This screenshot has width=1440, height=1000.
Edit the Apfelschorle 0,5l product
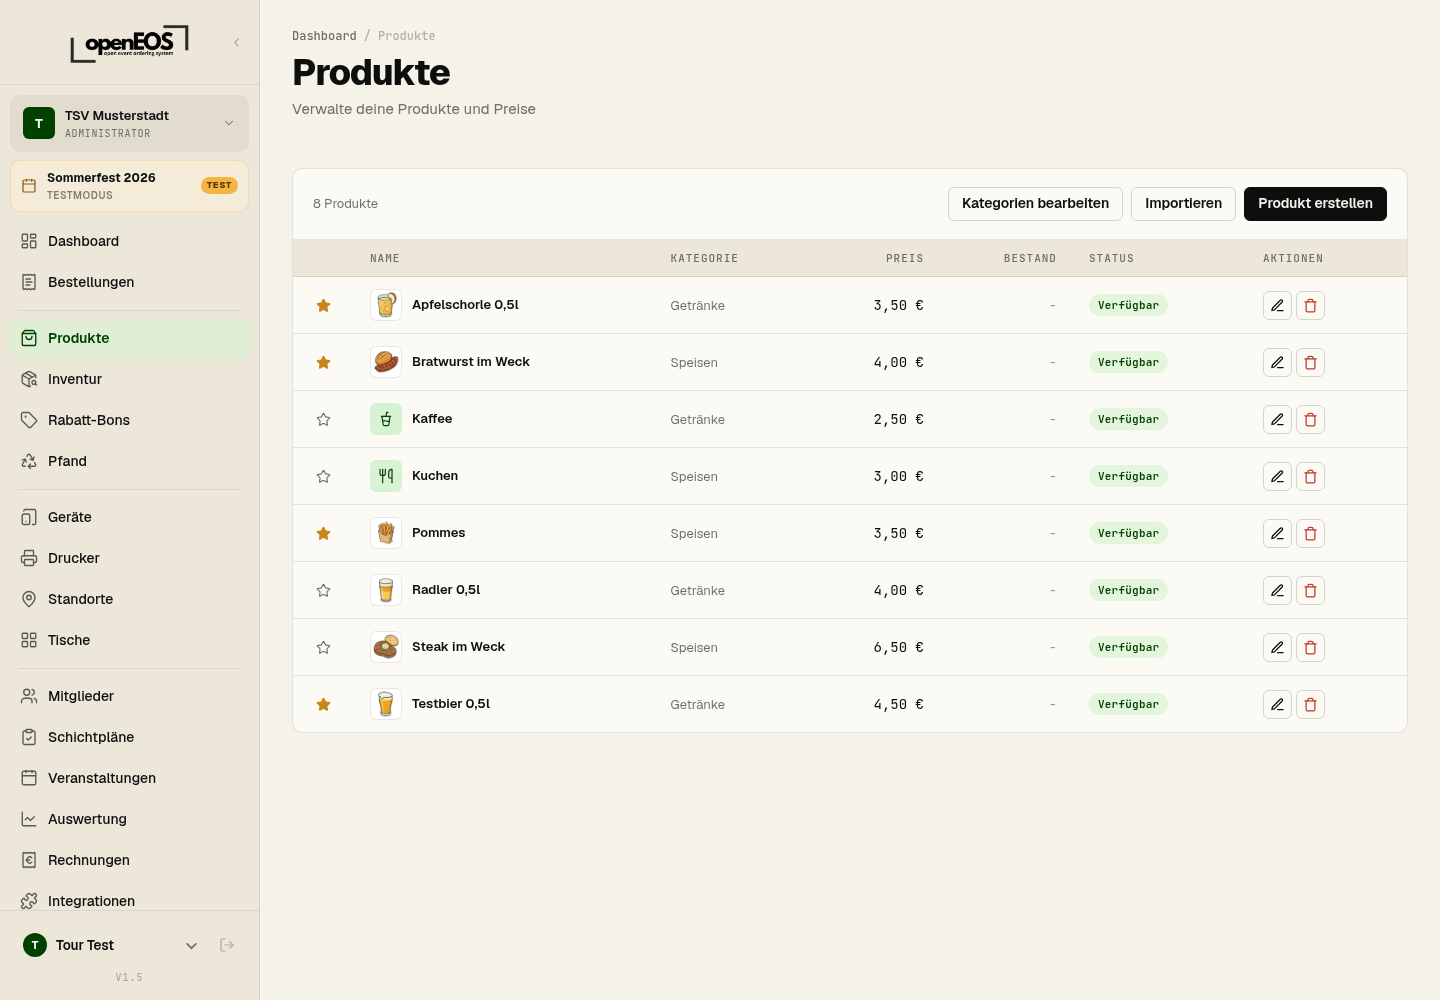1277,305
